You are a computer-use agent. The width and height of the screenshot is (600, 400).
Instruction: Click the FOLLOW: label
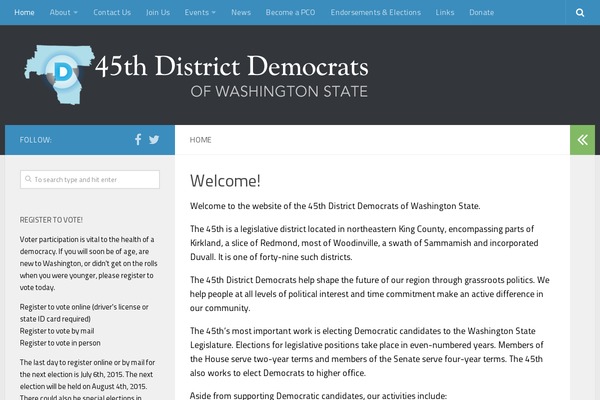point(36,140)
